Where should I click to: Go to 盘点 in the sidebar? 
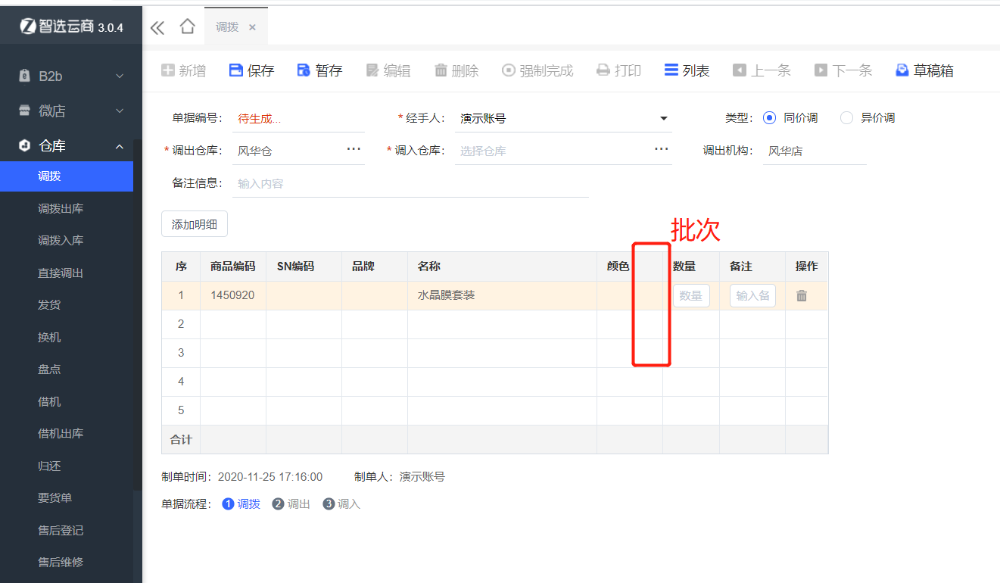pyautogui.click(x=49, y=369)
